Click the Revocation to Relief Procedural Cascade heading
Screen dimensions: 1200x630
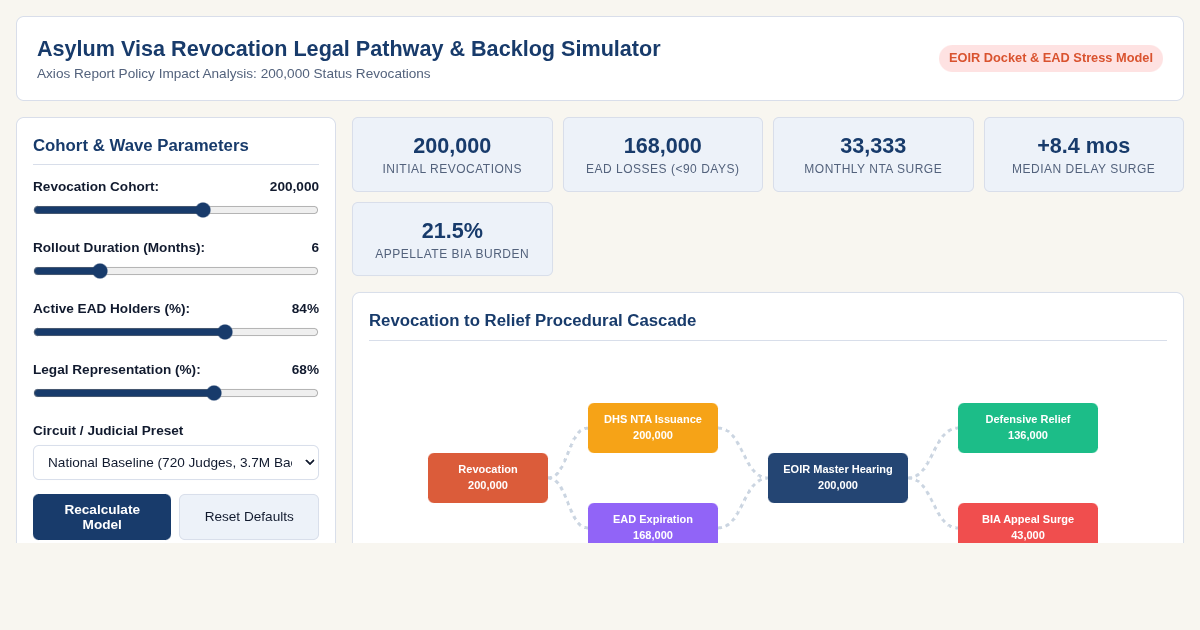coord(533,321)
